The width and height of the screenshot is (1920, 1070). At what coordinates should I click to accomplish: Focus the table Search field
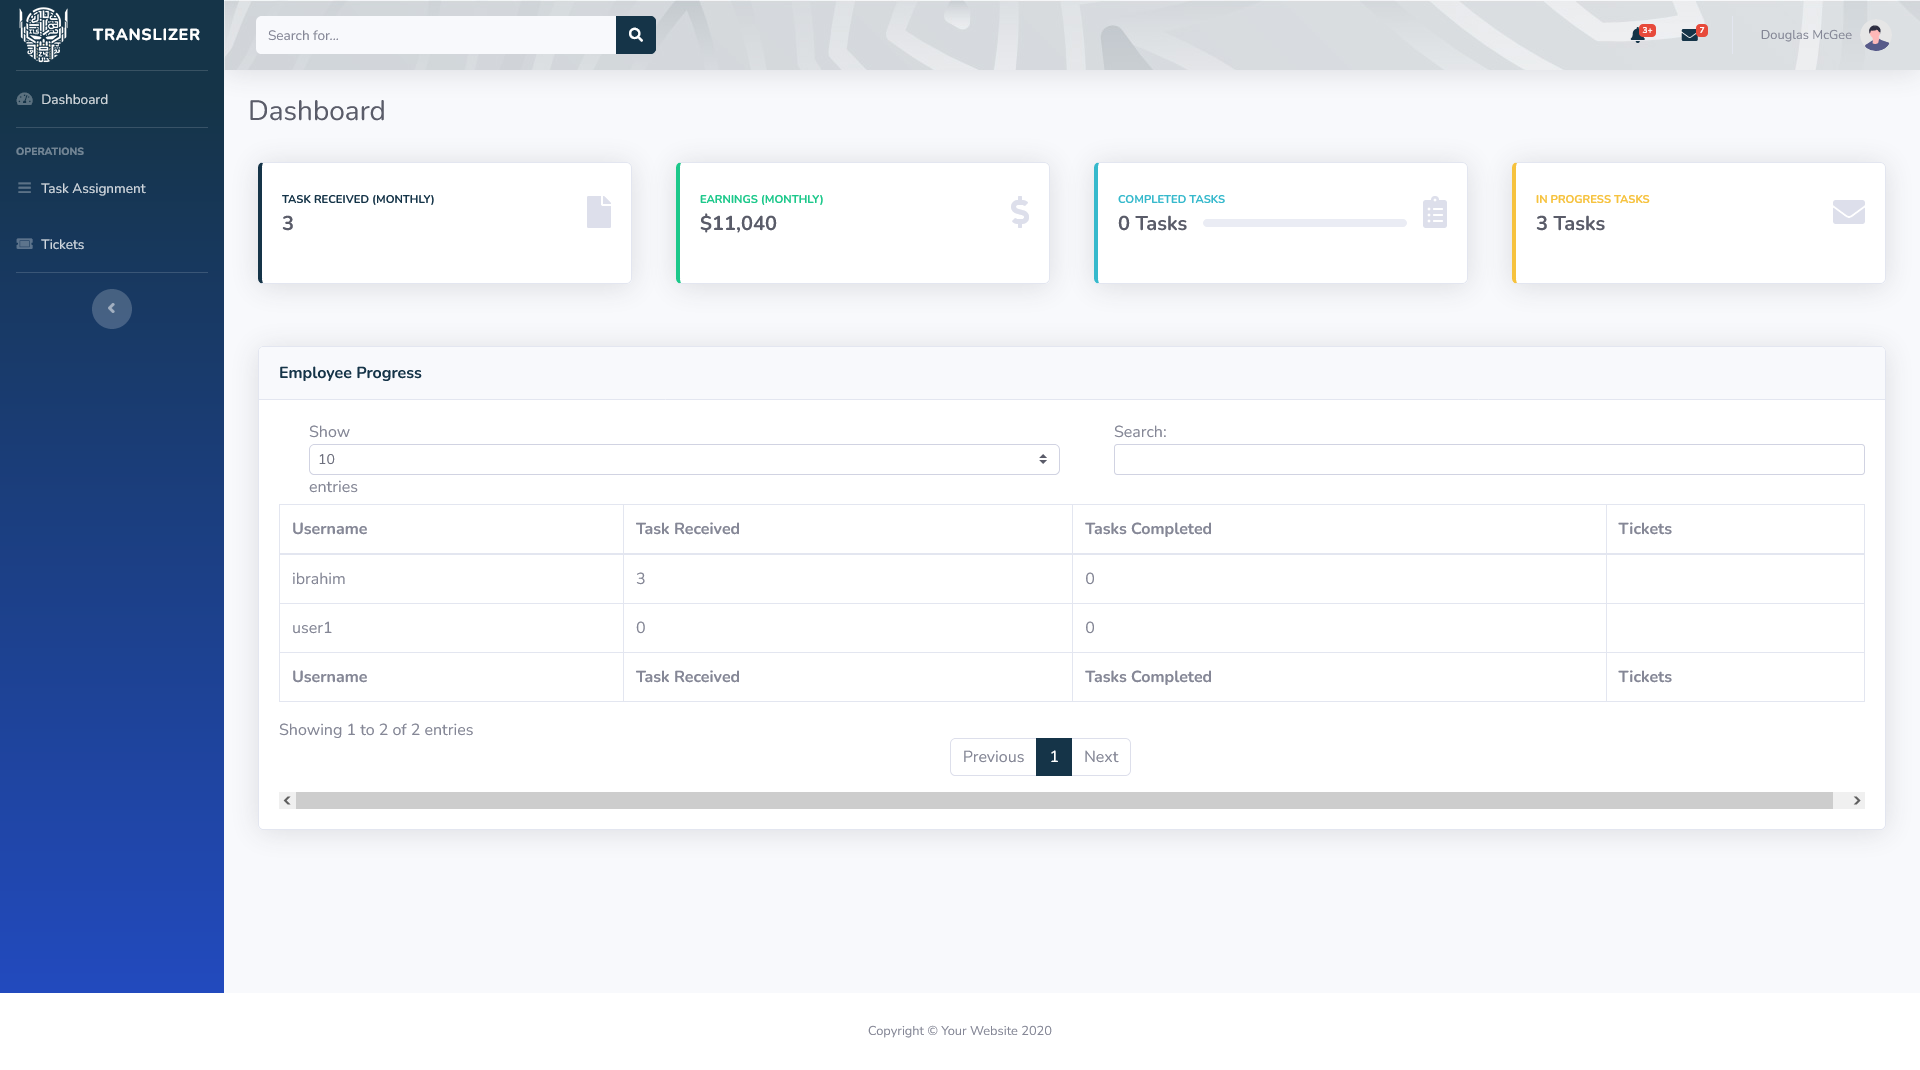click(x=1489, y=460)
